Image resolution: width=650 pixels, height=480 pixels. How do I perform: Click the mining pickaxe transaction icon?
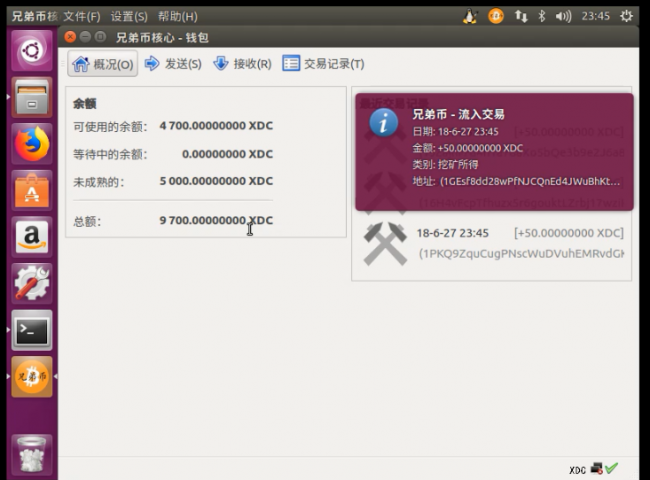(x=384, y=243)
